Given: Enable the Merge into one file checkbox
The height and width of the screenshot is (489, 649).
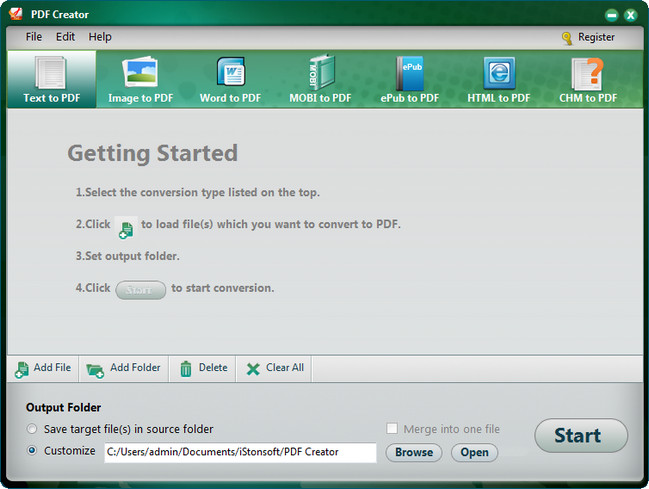Looking at the screenshot, I should [392, 429].
